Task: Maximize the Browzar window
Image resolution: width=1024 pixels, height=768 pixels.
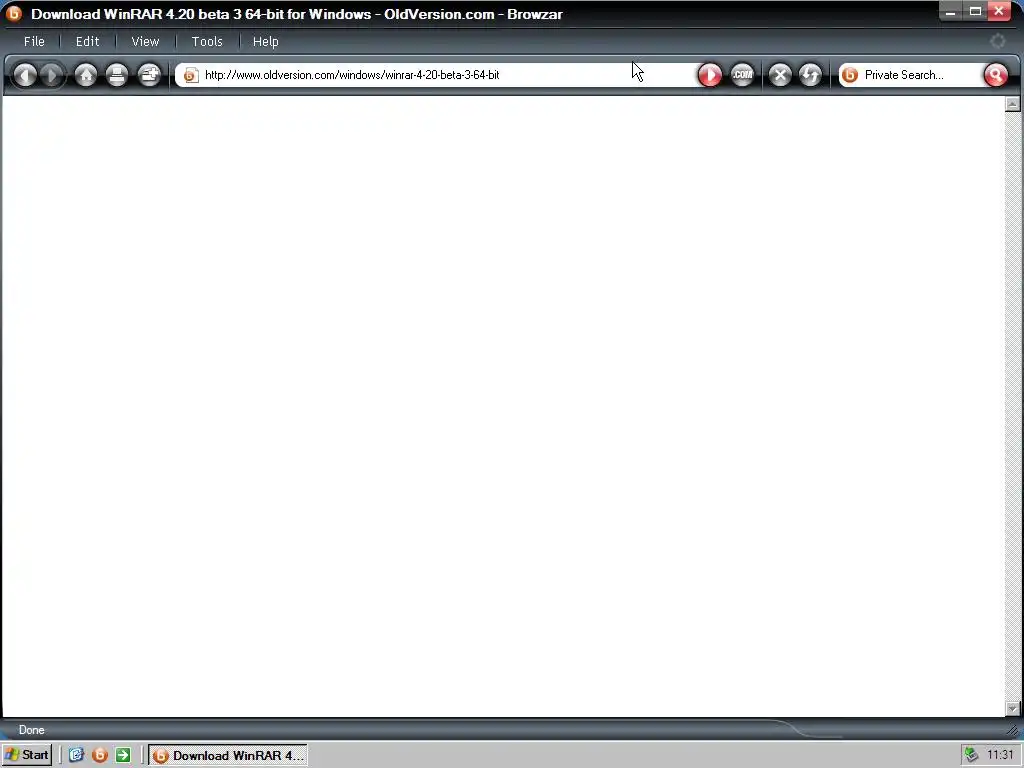Action: [975, 11]
